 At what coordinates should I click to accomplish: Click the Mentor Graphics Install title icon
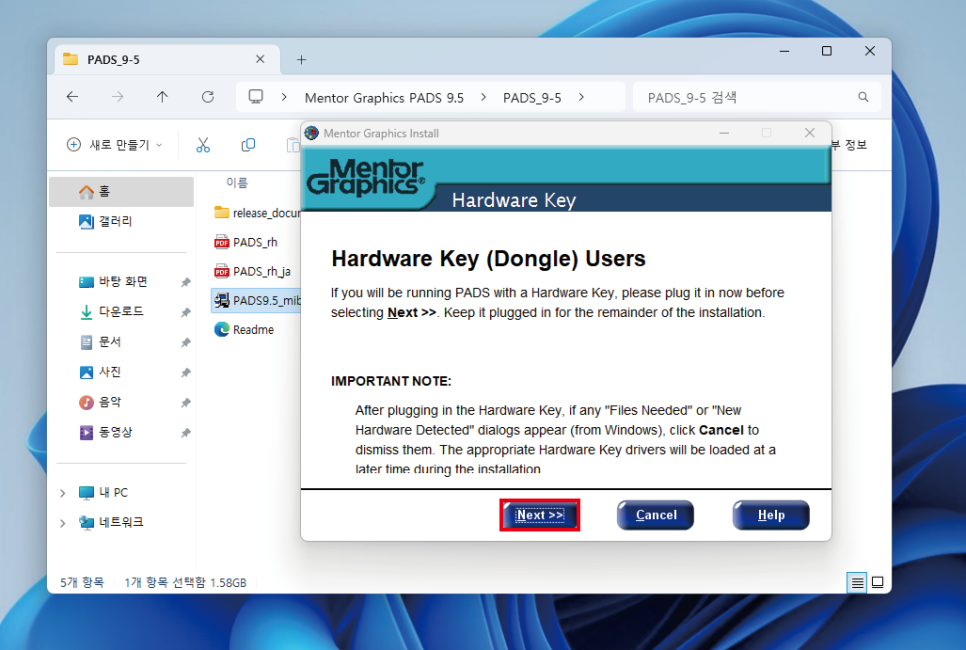312,133
